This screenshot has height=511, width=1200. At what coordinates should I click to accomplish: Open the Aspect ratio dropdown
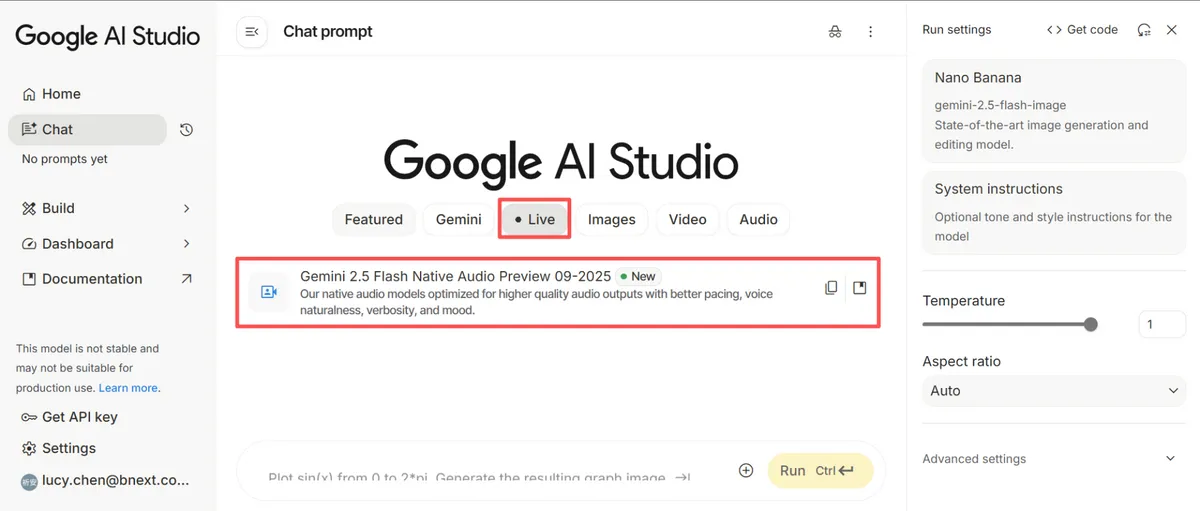point(1054,391)
